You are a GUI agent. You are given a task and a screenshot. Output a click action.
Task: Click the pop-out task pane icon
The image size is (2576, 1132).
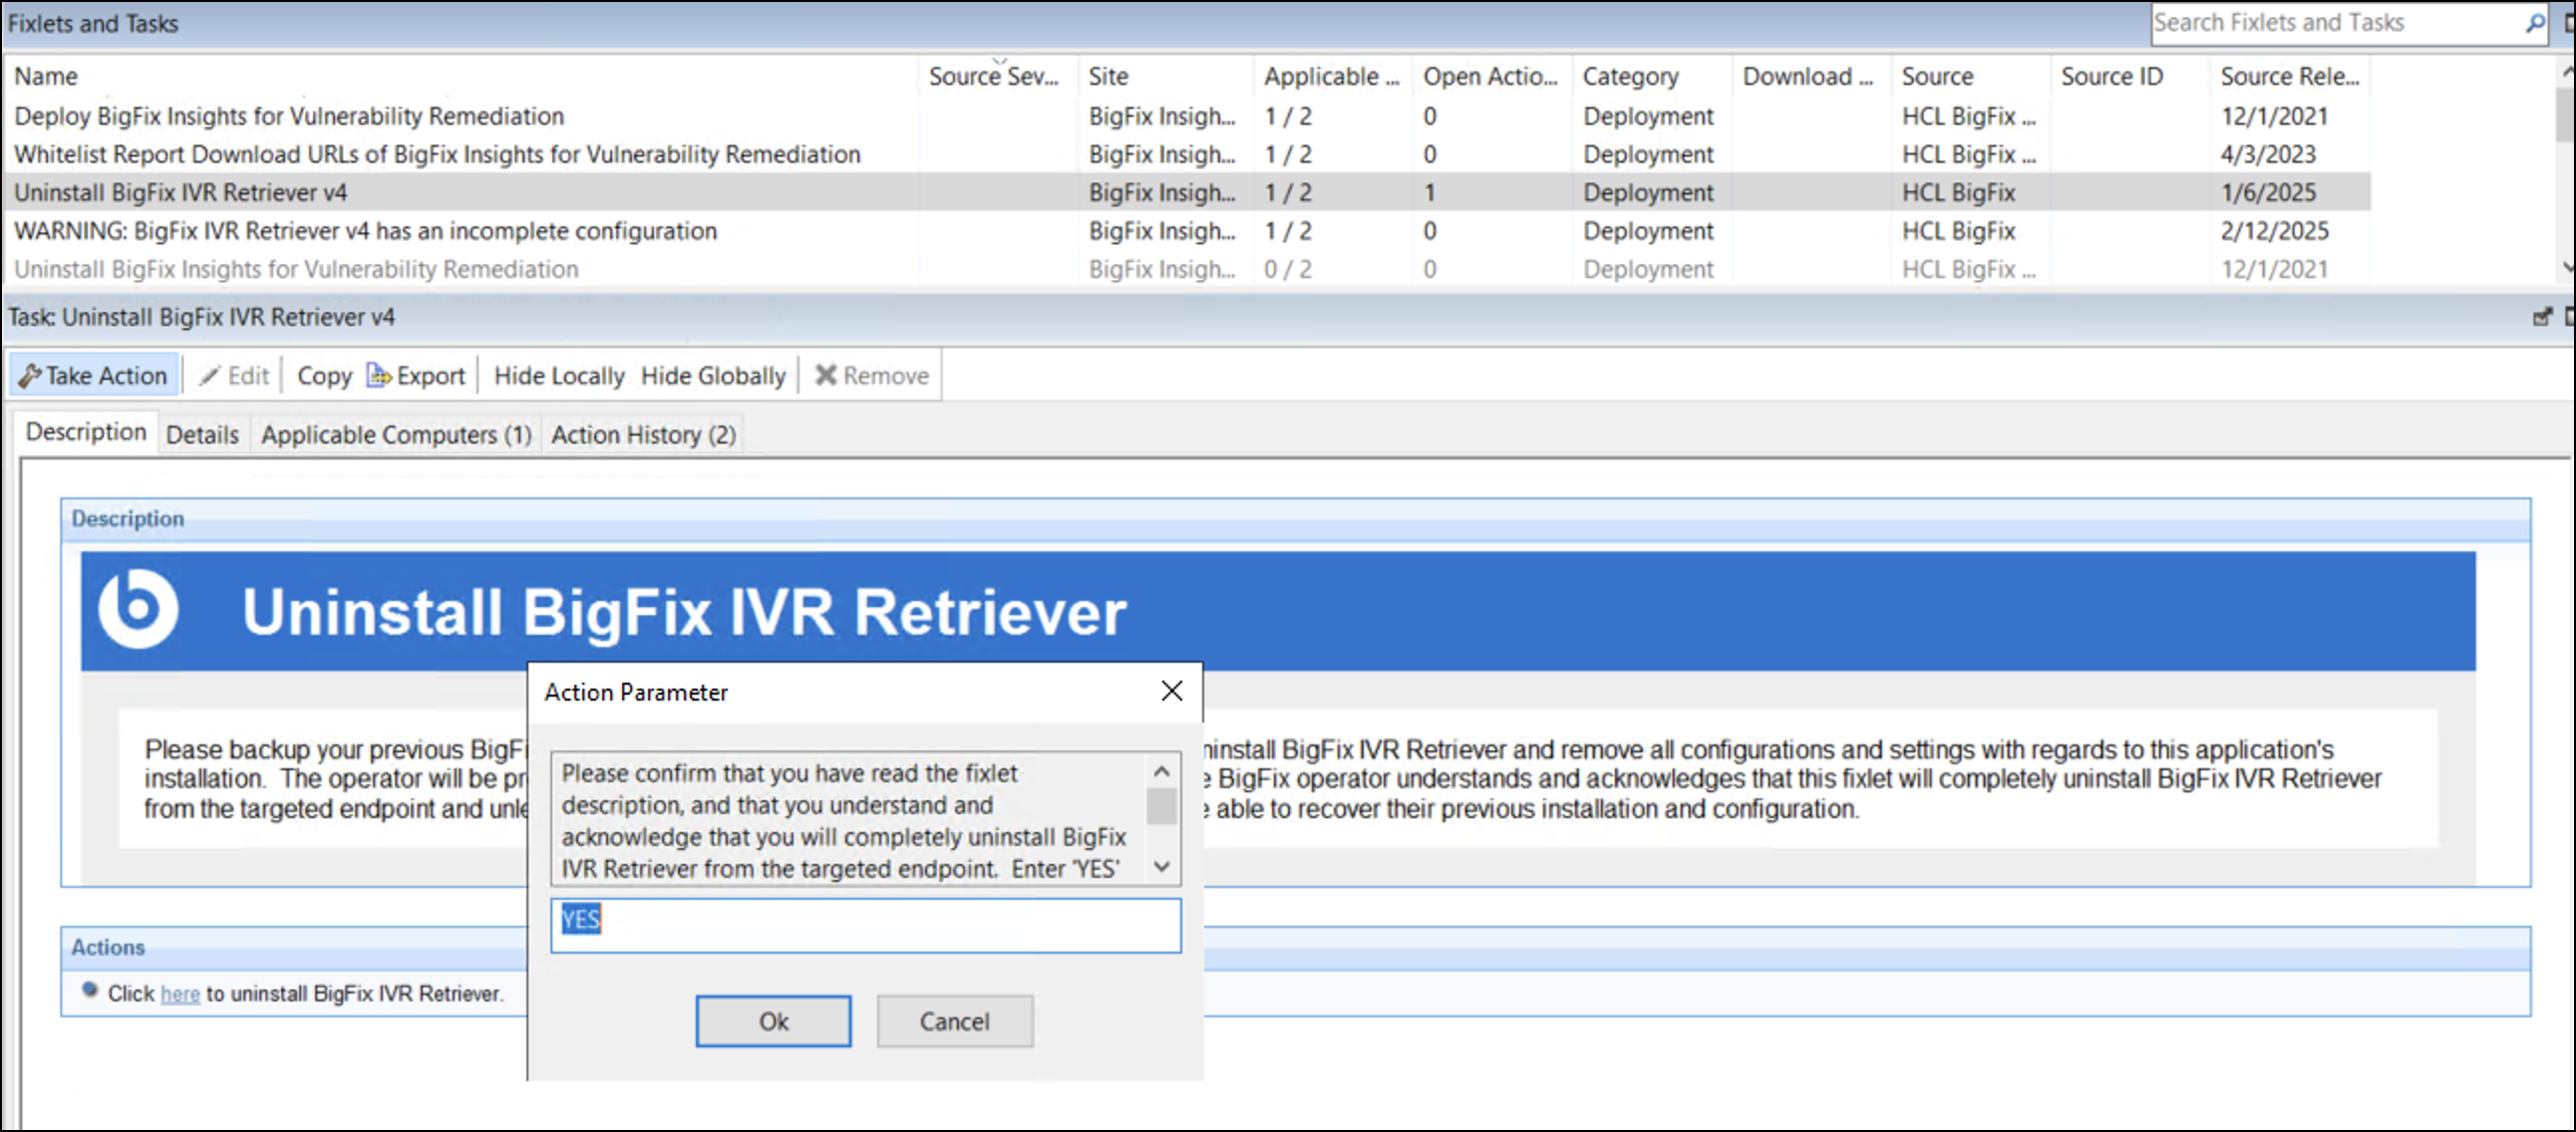[2541, 317]
